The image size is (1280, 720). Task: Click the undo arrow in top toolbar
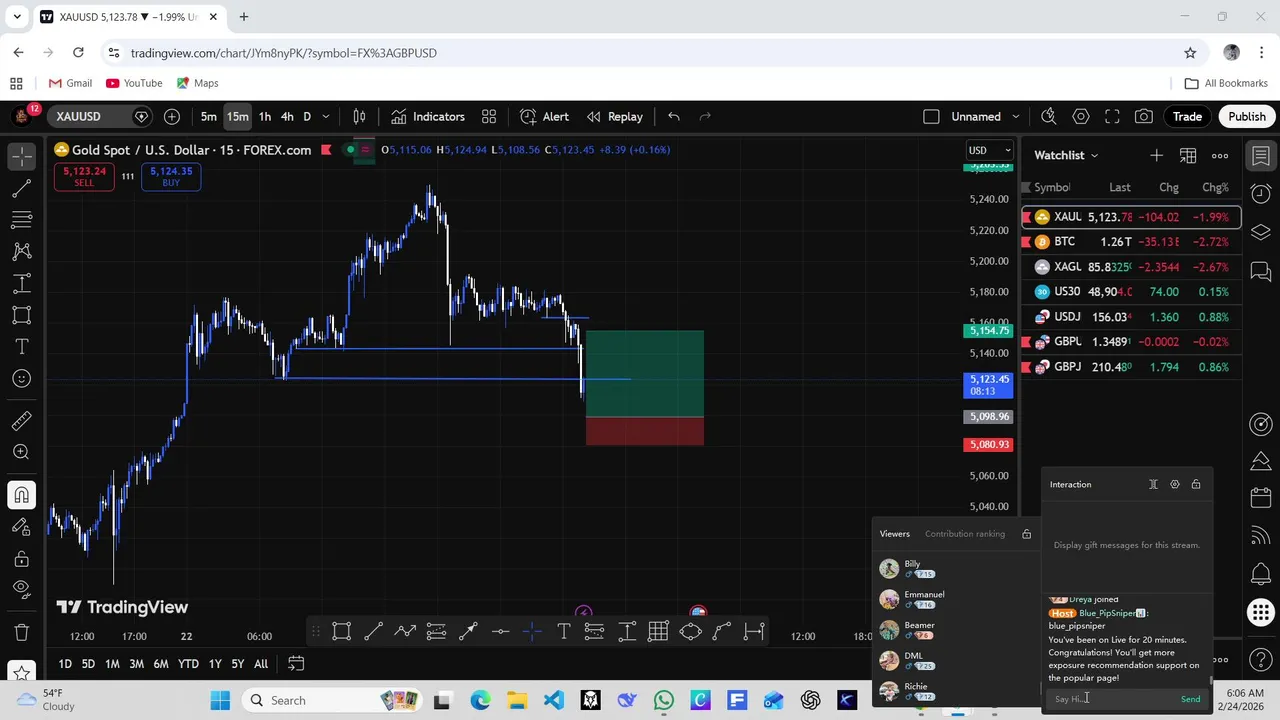(x=674, y=117)
